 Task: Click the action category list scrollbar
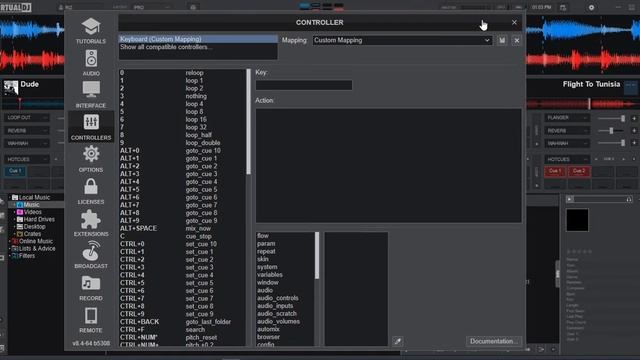[x=317, y=256]
